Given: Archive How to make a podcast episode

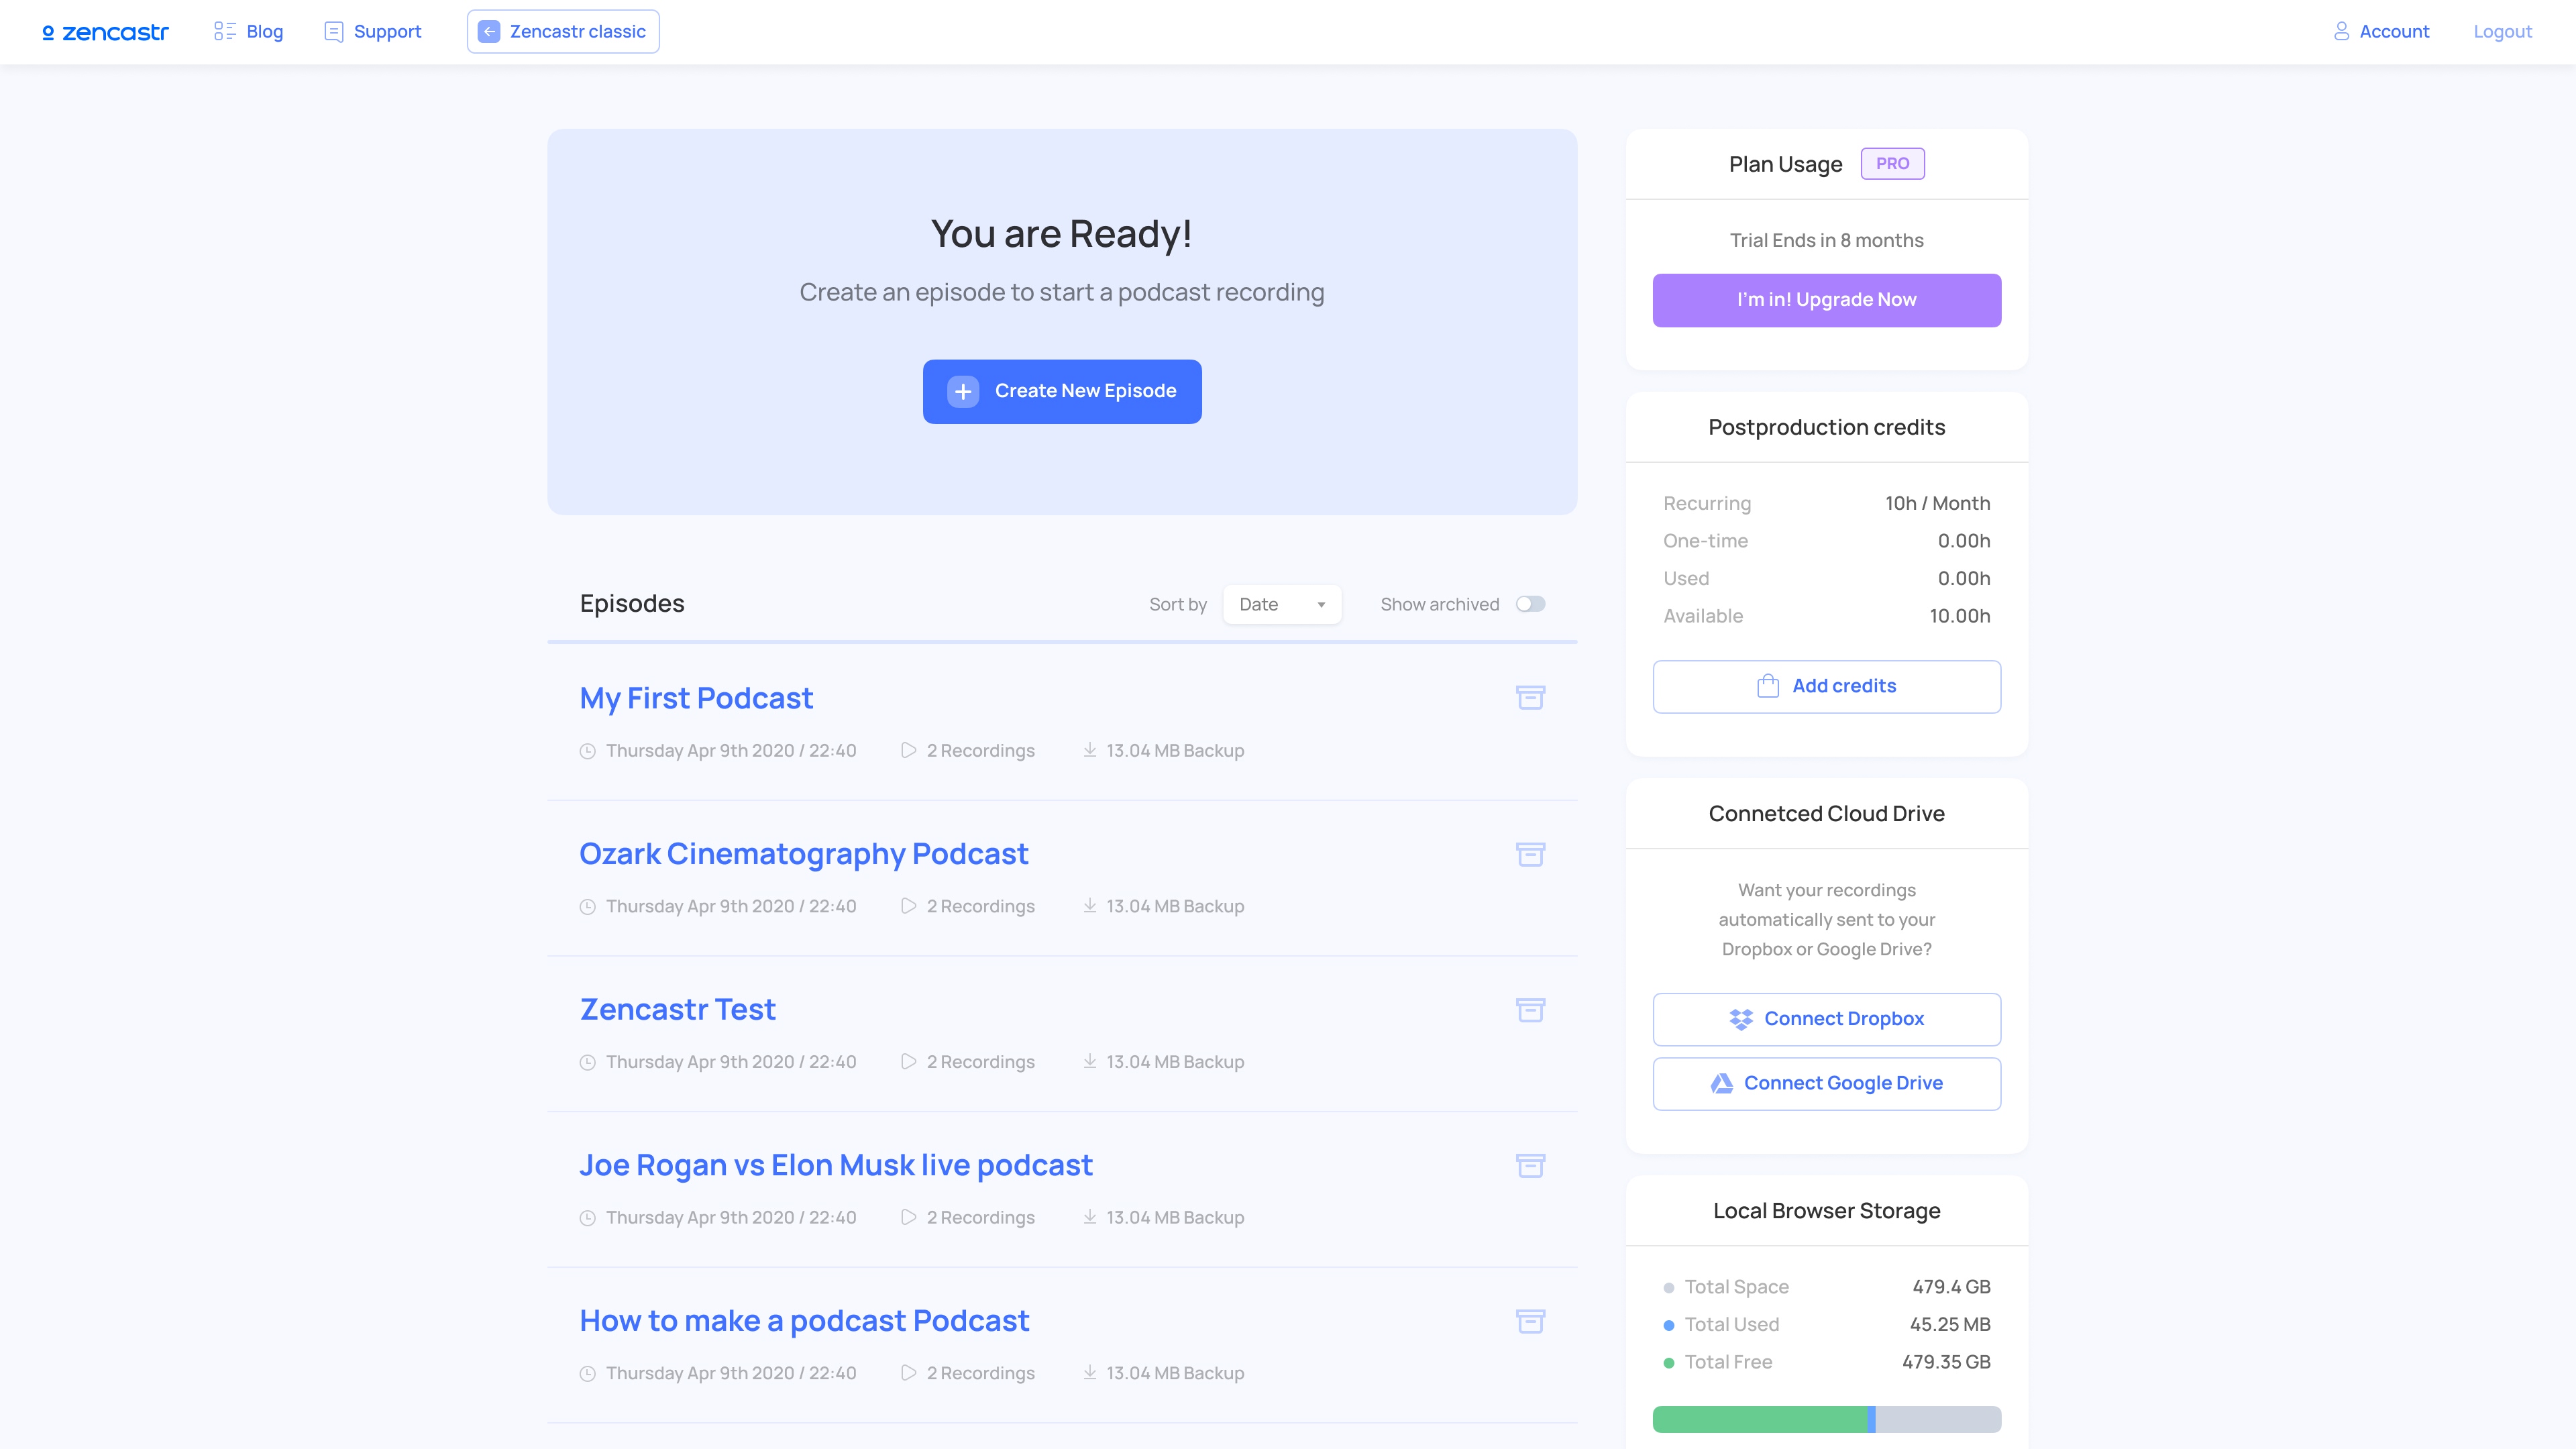Looking at the screenshot, I should (x=1530, y=1321).
